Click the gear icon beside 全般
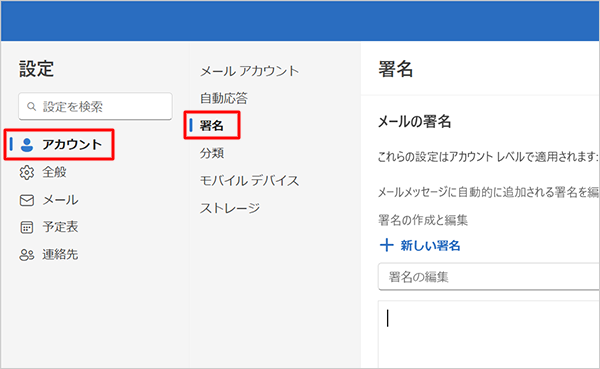600x369 pixels. click(27, 173)
